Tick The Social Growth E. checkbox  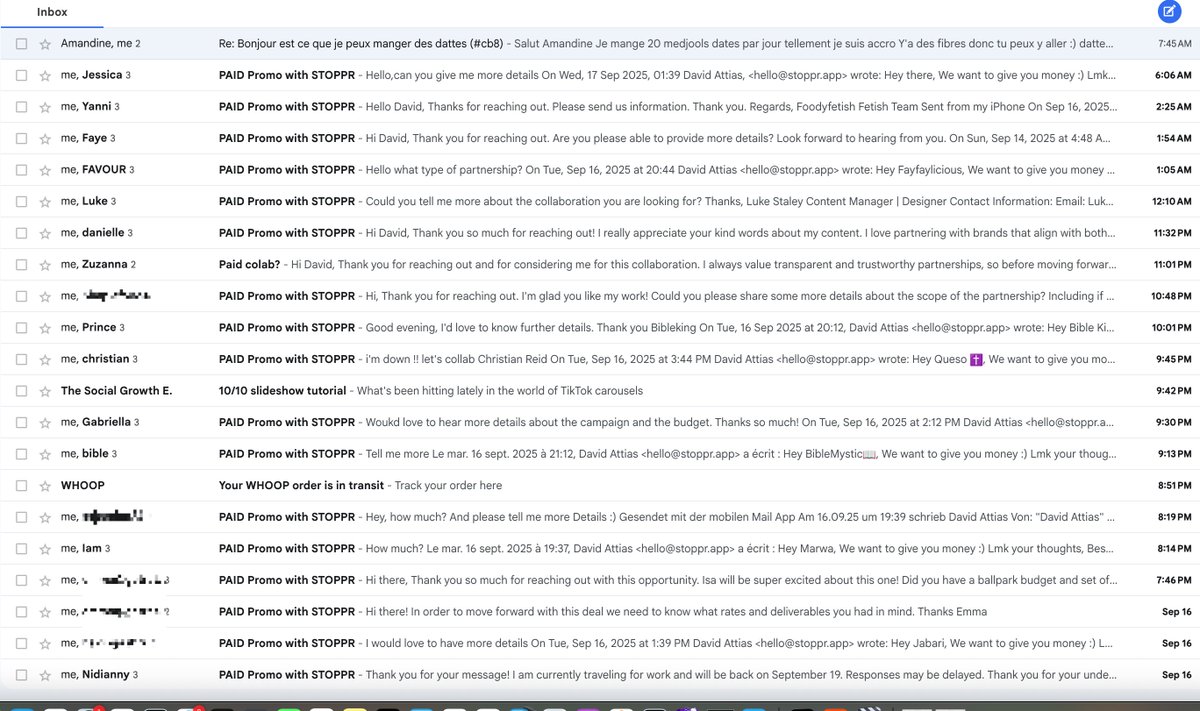(x=22, y=391)
